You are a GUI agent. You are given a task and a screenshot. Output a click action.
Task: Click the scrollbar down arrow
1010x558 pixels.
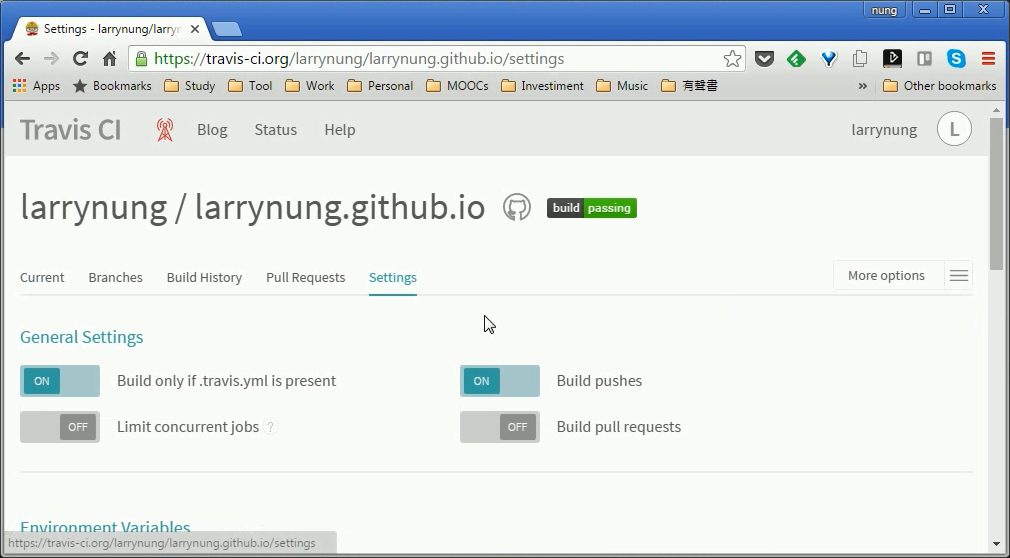pyautogui.click(x=996, y=544)
